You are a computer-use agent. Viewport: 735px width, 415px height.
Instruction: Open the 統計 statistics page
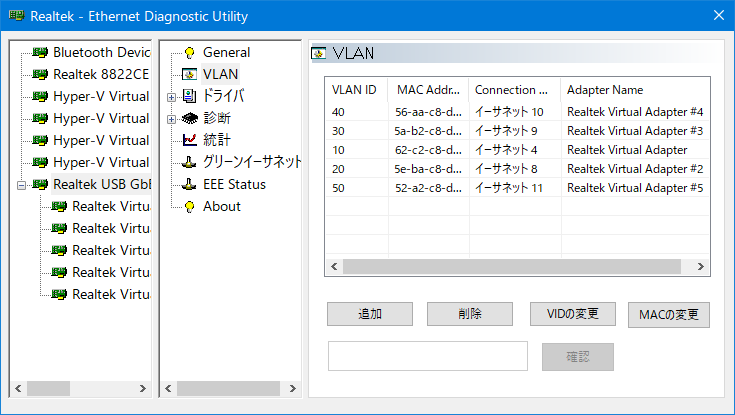pos(217,140)
